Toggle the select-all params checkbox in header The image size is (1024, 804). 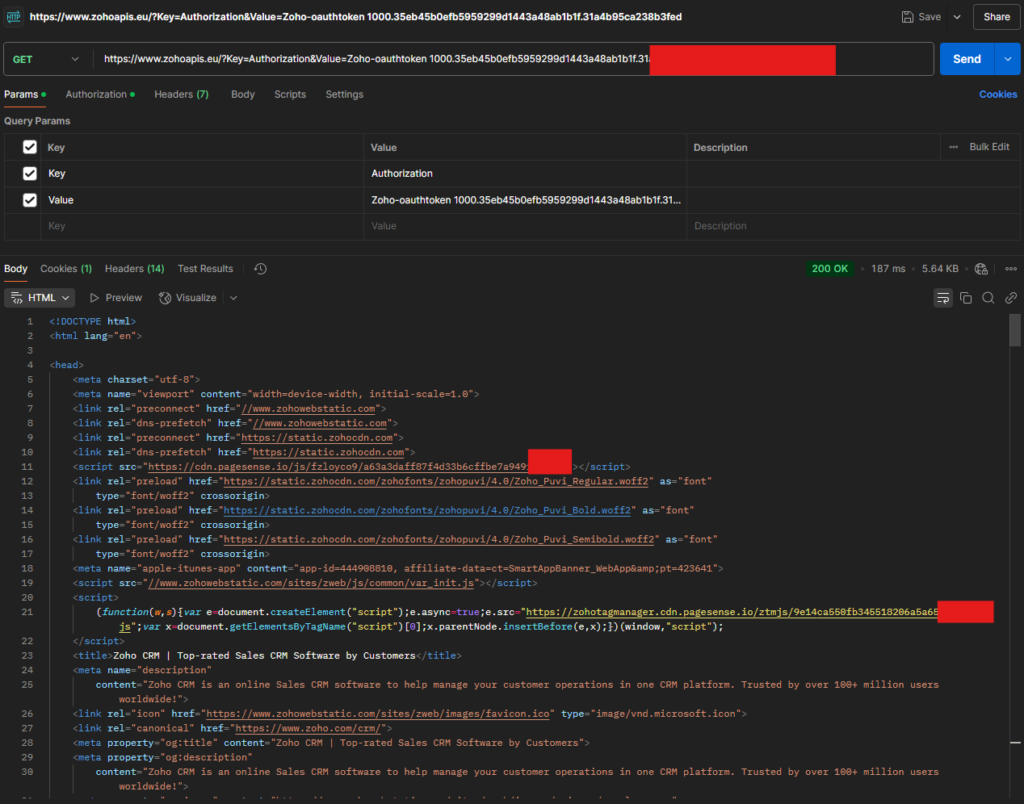click(29, 147)
